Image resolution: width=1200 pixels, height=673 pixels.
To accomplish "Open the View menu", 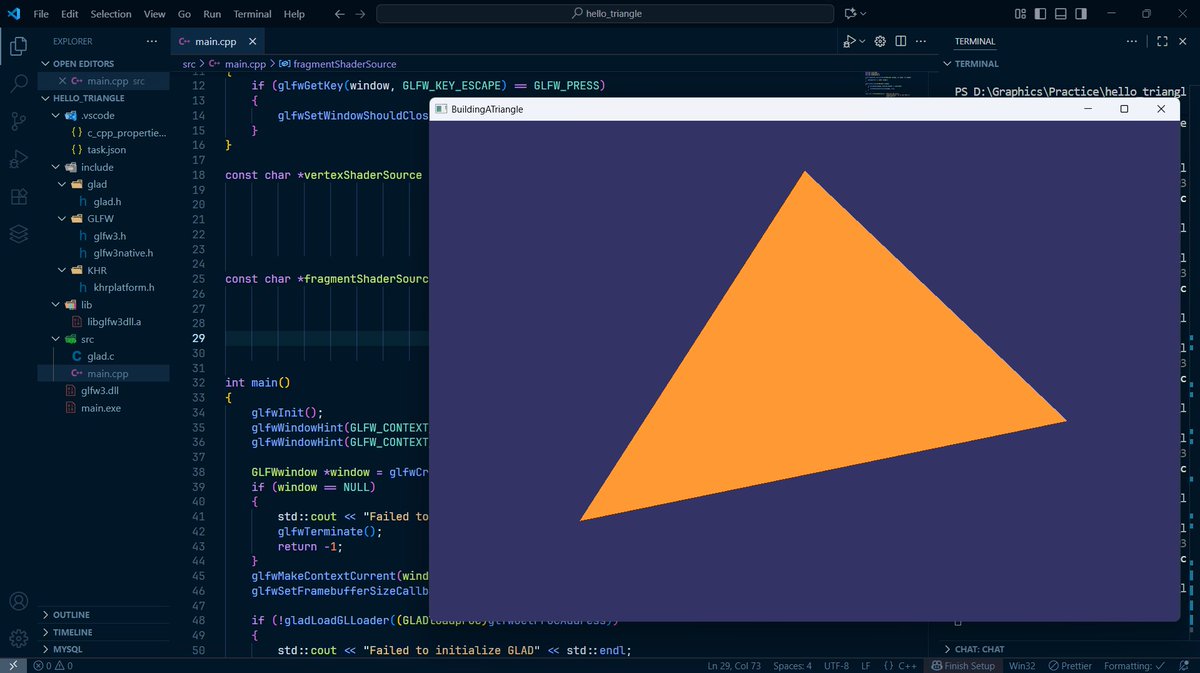I will 155,14.
